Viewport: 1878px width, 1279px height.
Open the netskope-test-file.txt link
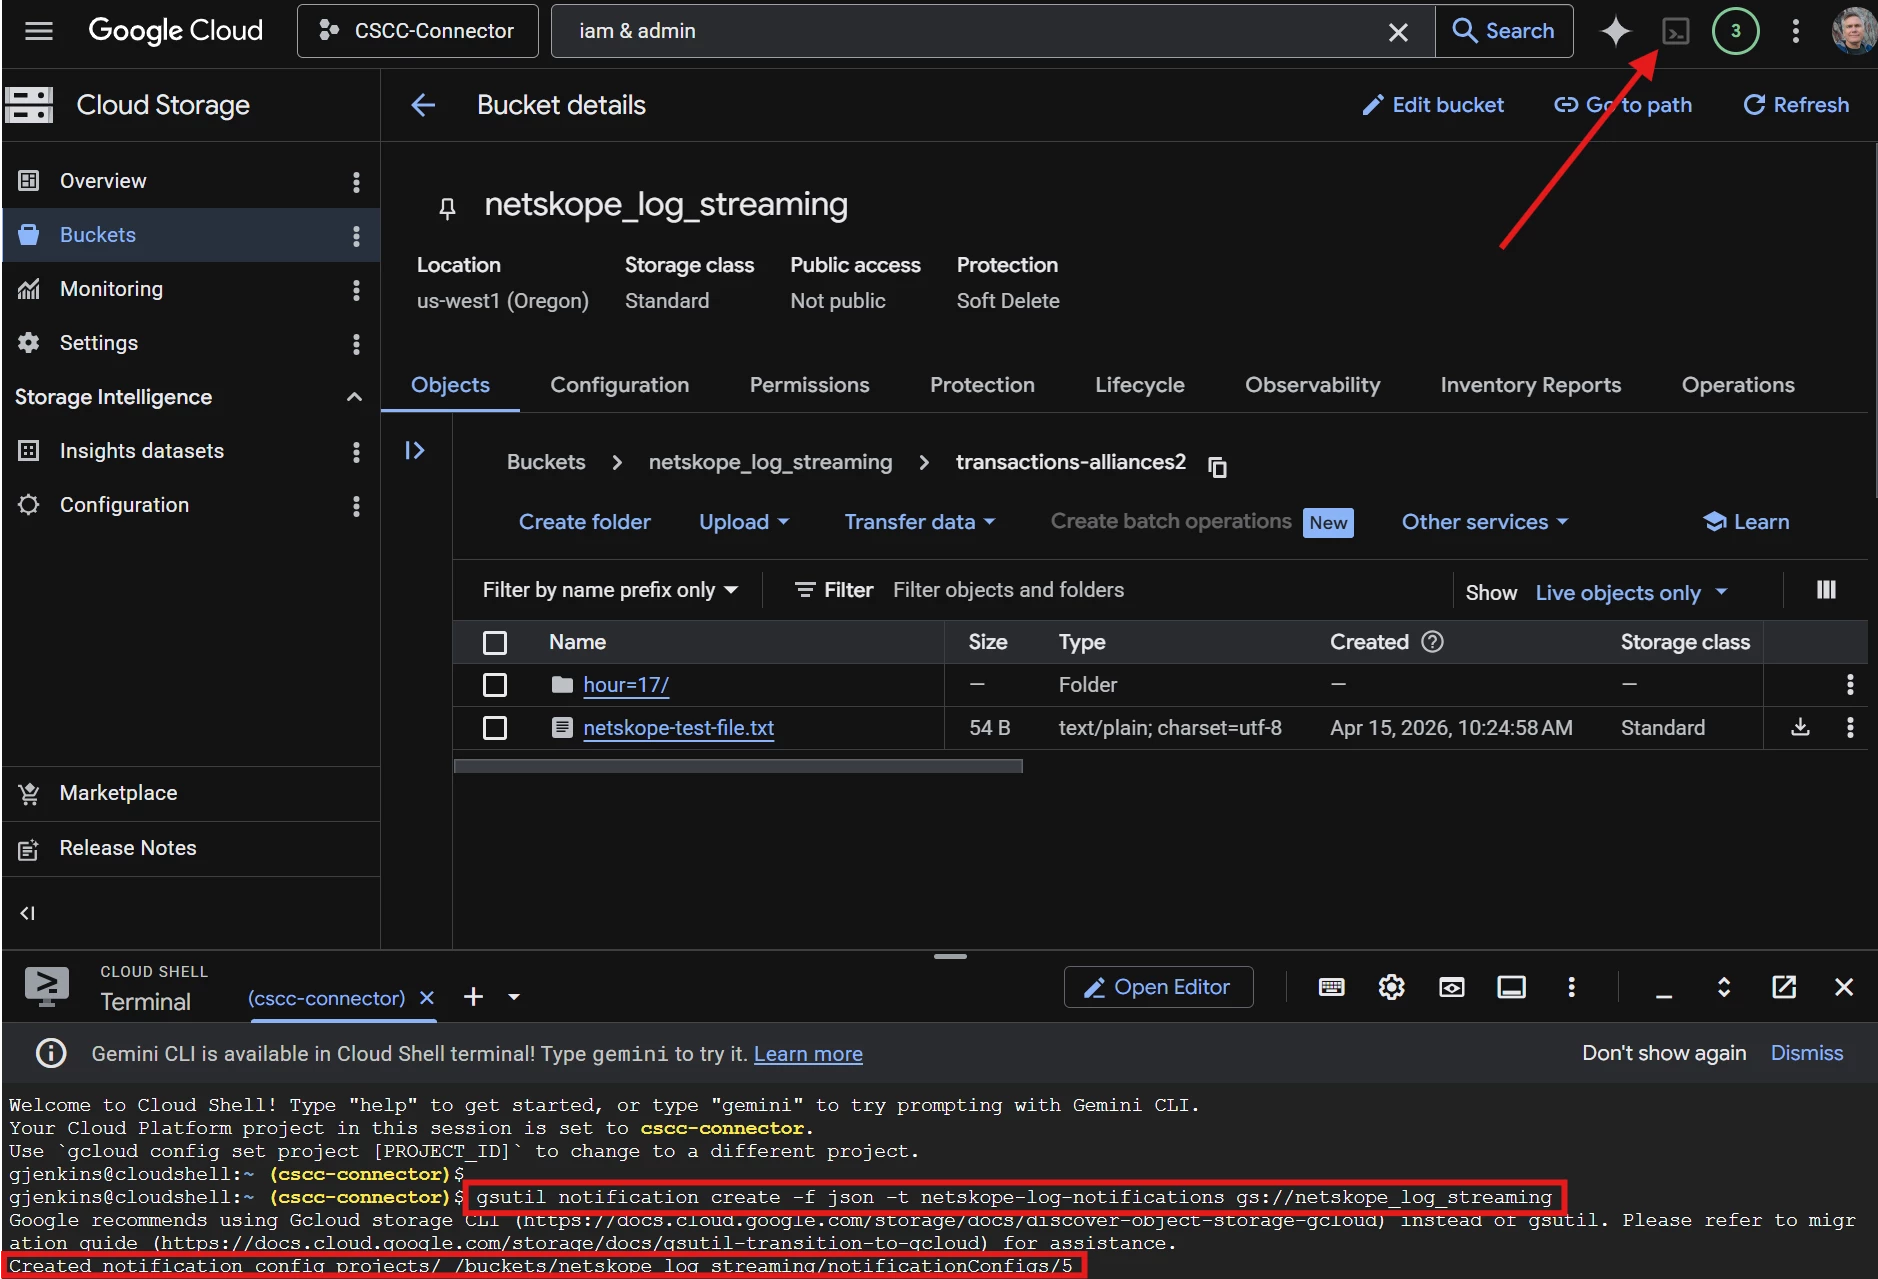[679, 728]
